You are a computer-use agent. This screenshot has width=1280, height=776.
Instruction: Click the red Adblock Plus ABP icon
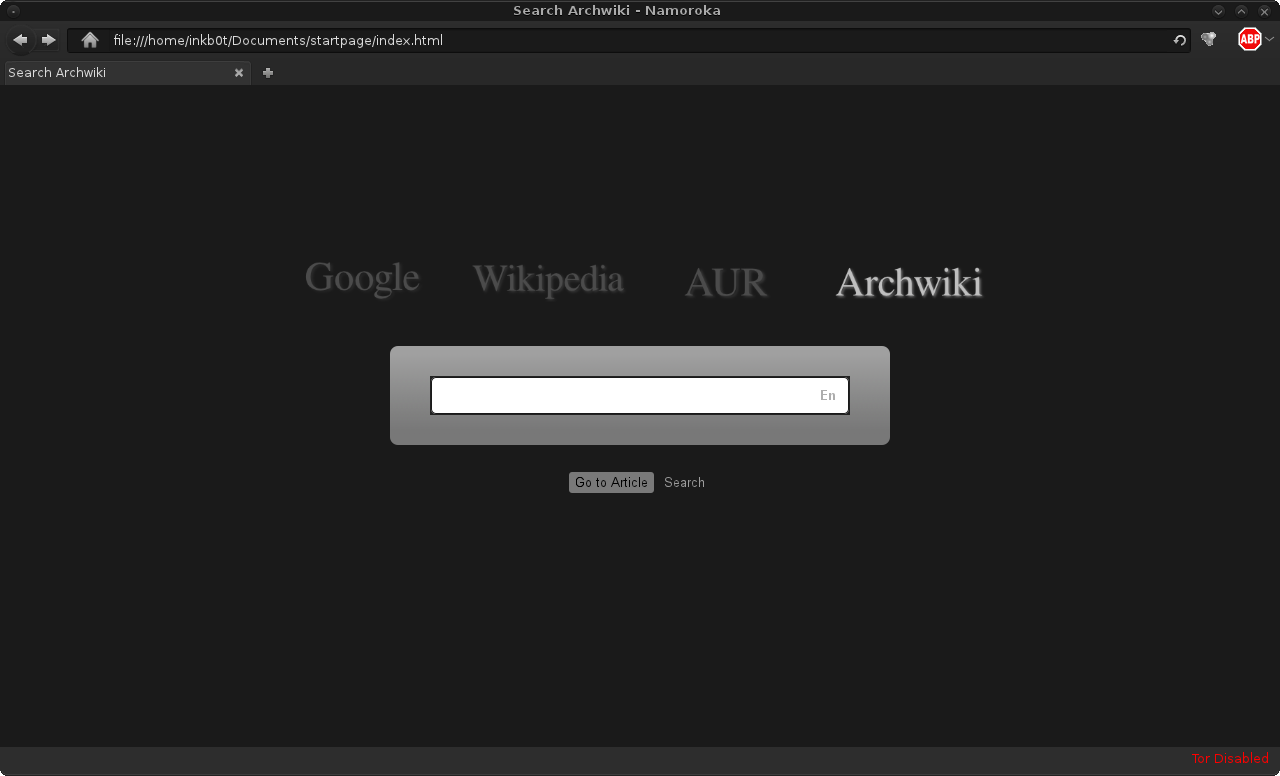(x=1249, y=39)
